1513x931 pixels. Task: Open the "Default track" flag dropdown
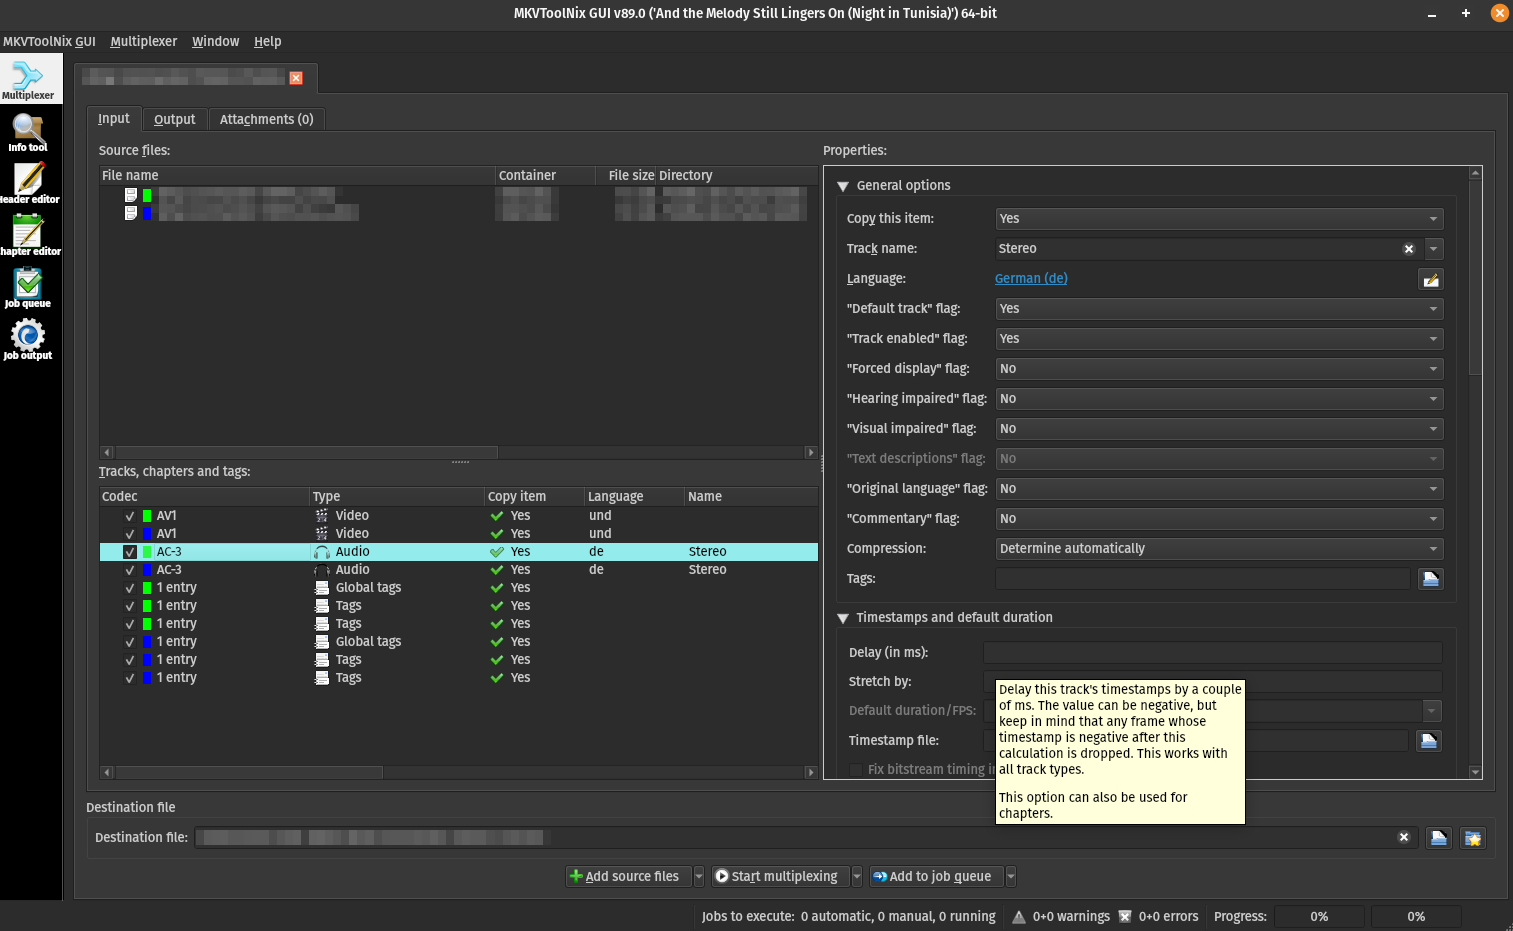click(1219, 309)
